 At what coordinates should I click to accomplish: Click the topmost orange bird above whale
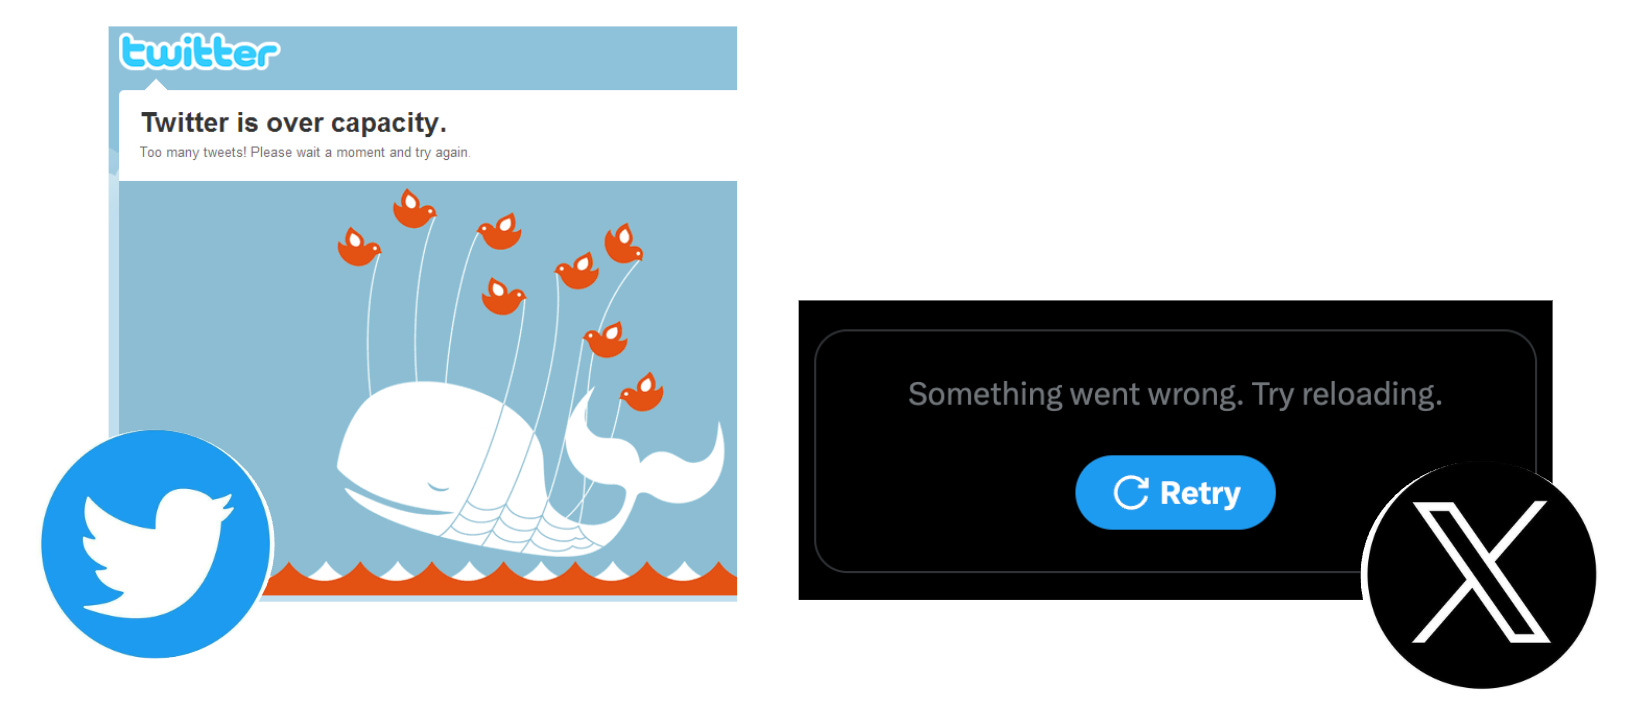click(x=413, y=209)
